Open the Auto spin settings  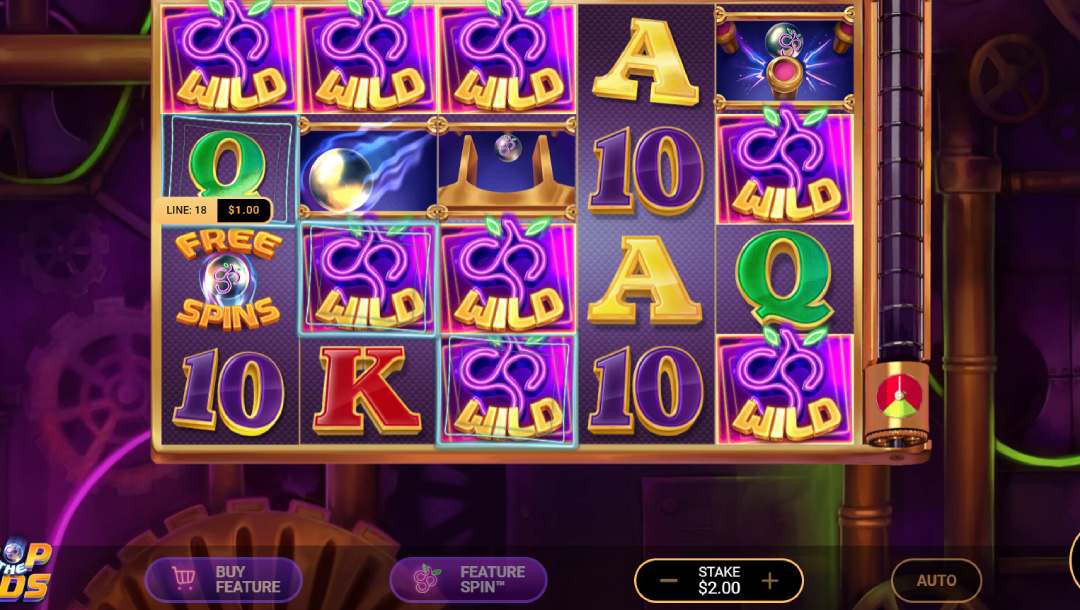pyautogui.click(x=936, y=581)
